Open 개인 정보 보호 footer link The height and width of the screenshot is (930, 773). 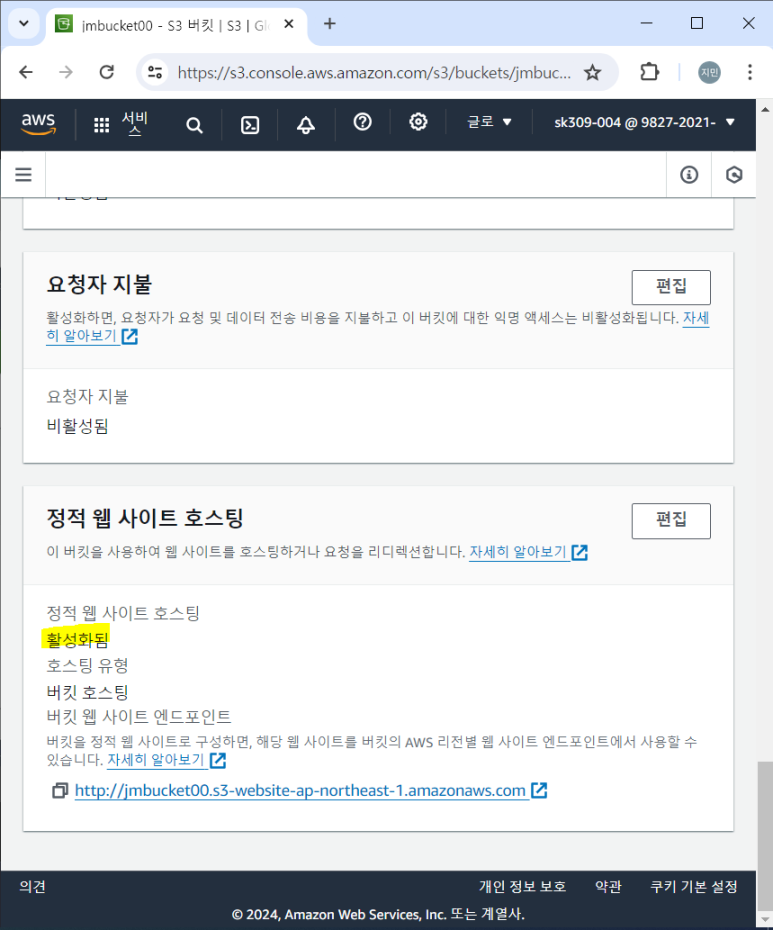[x=522, y=887]
